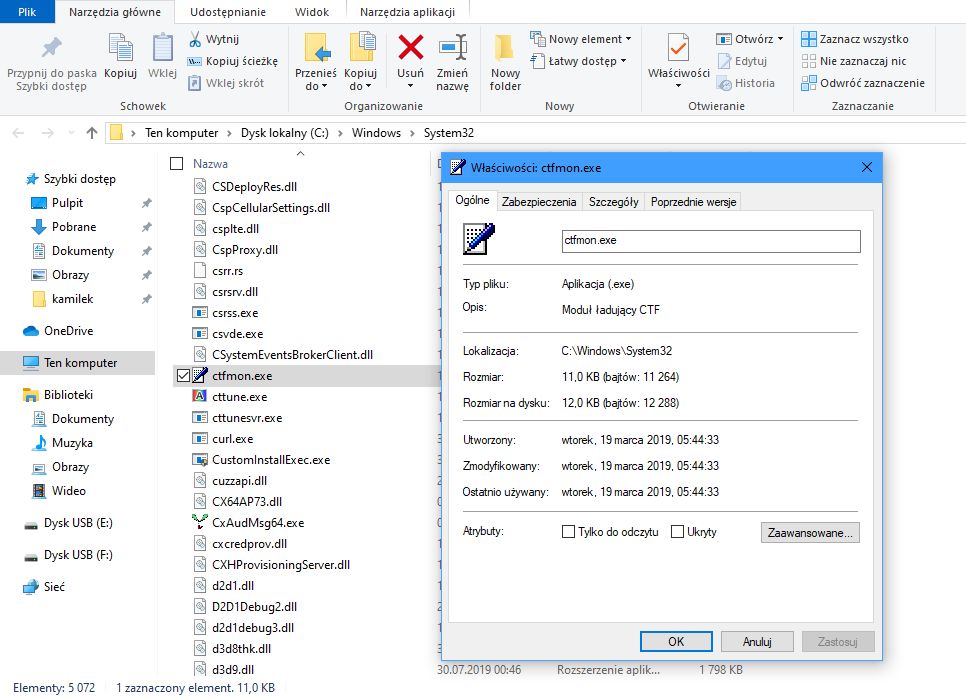Viewport: 966px width, 698px height.
Task: Click the Zaawansowane... button
Action: click(x=810, y=532)
